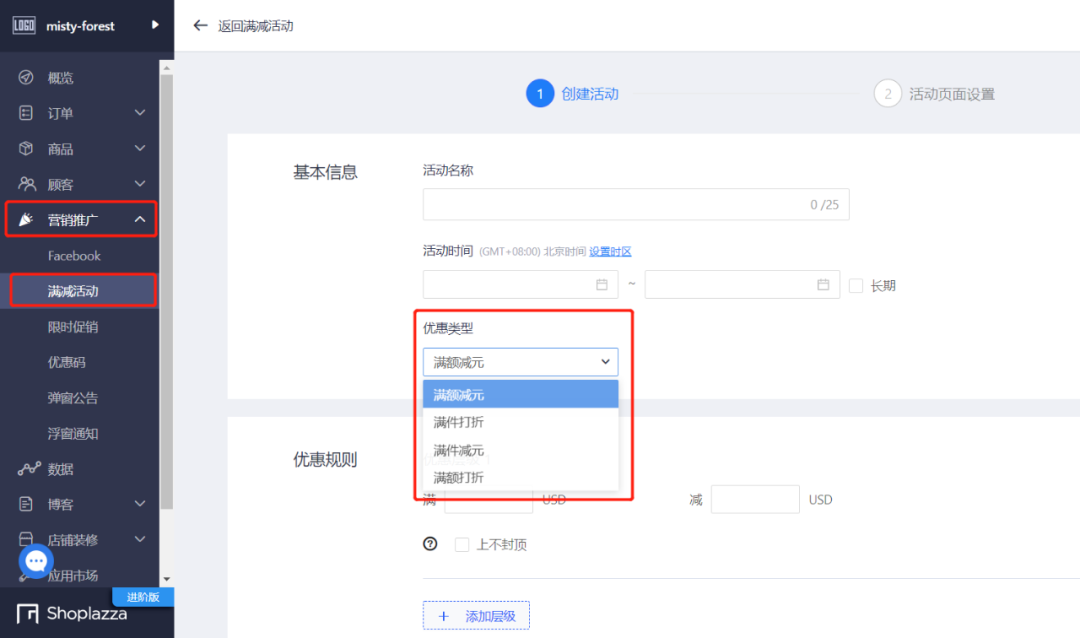Viewport: 1080px width, 638px height.
Task: Select 满额打折 from dropdown list
Action: coord(521,477)
